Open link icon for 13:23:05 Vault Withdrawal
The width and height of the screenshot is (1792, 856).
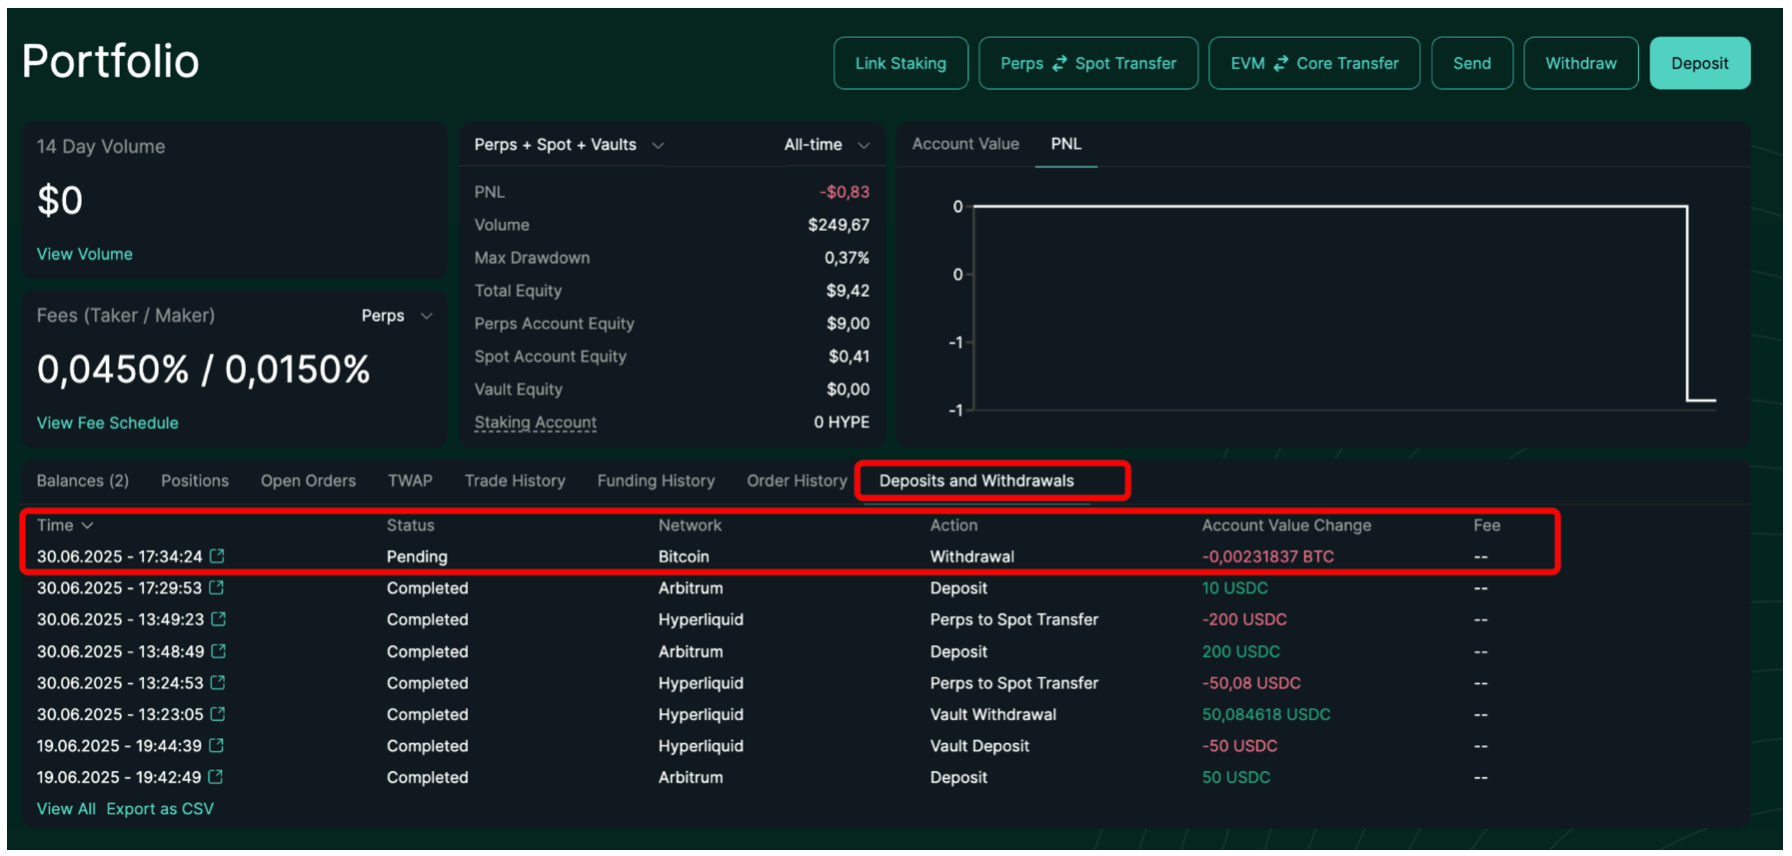point(218,714)
